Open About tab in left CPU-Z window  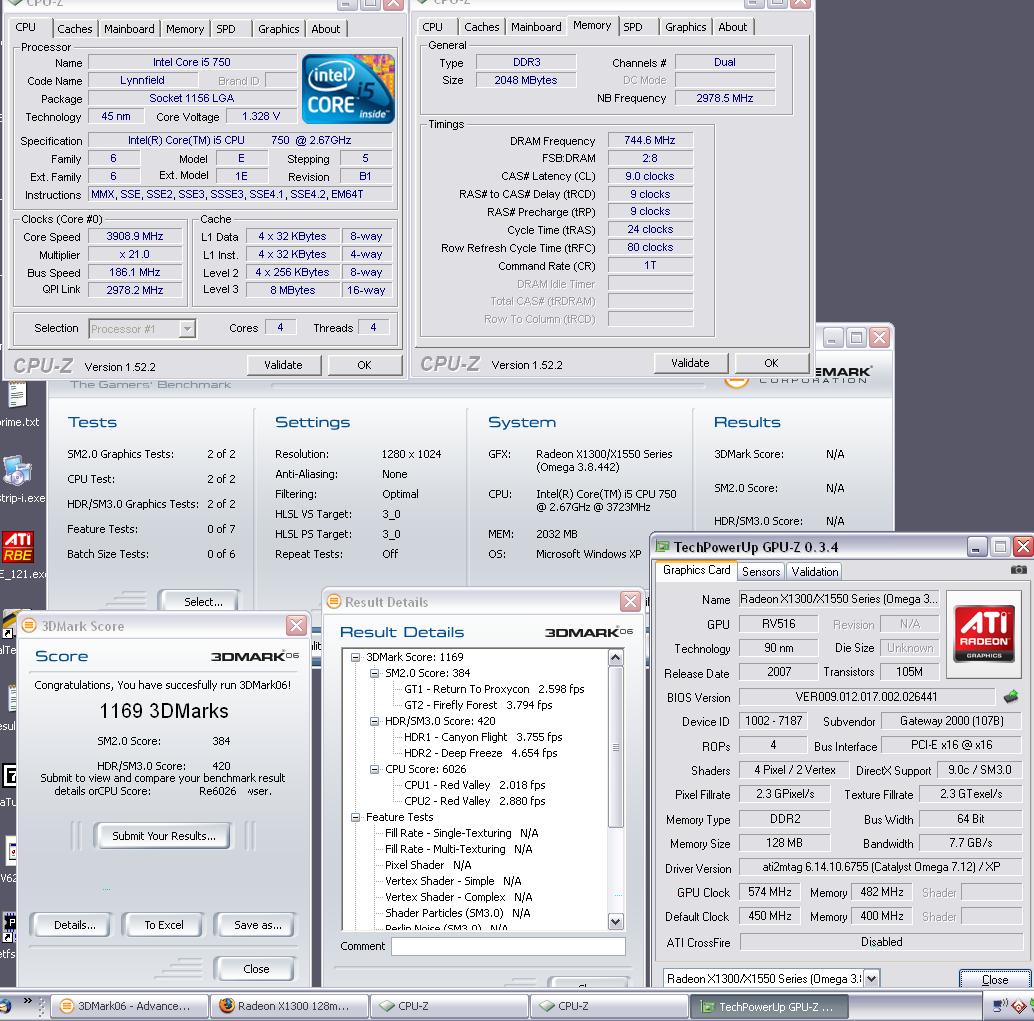[x=326, y=29]
